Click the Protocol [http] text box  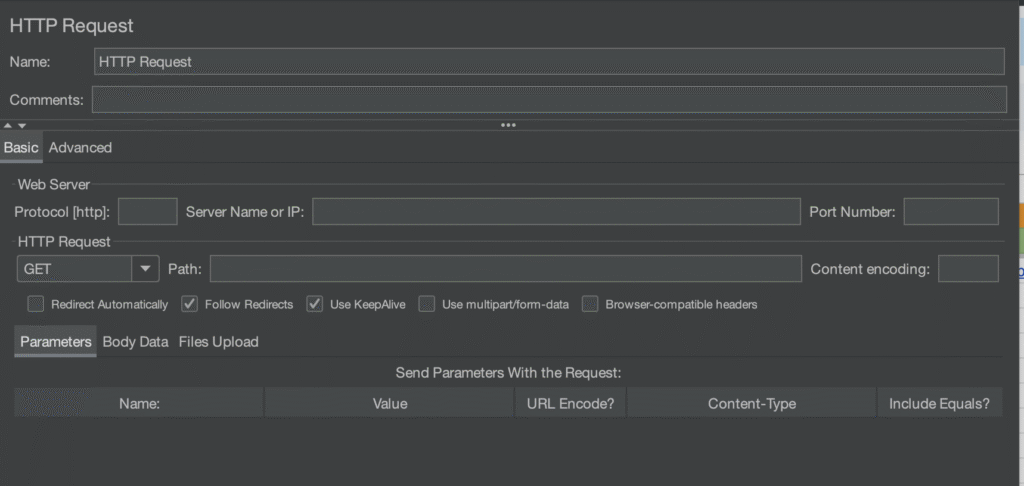click(x=148, y=212)
